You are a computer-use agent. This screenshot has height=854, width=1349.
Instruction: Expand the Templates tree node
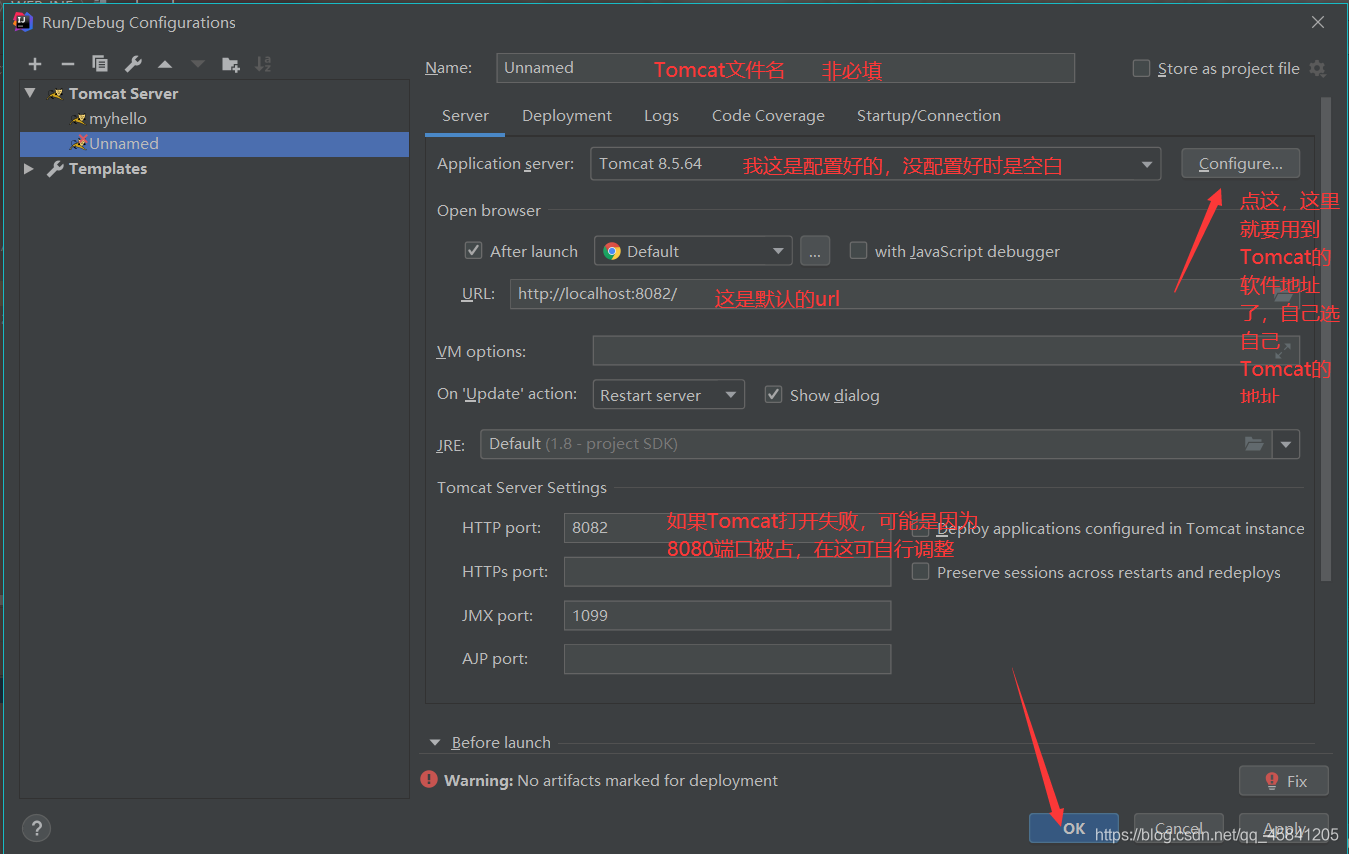tap(29, 169)
